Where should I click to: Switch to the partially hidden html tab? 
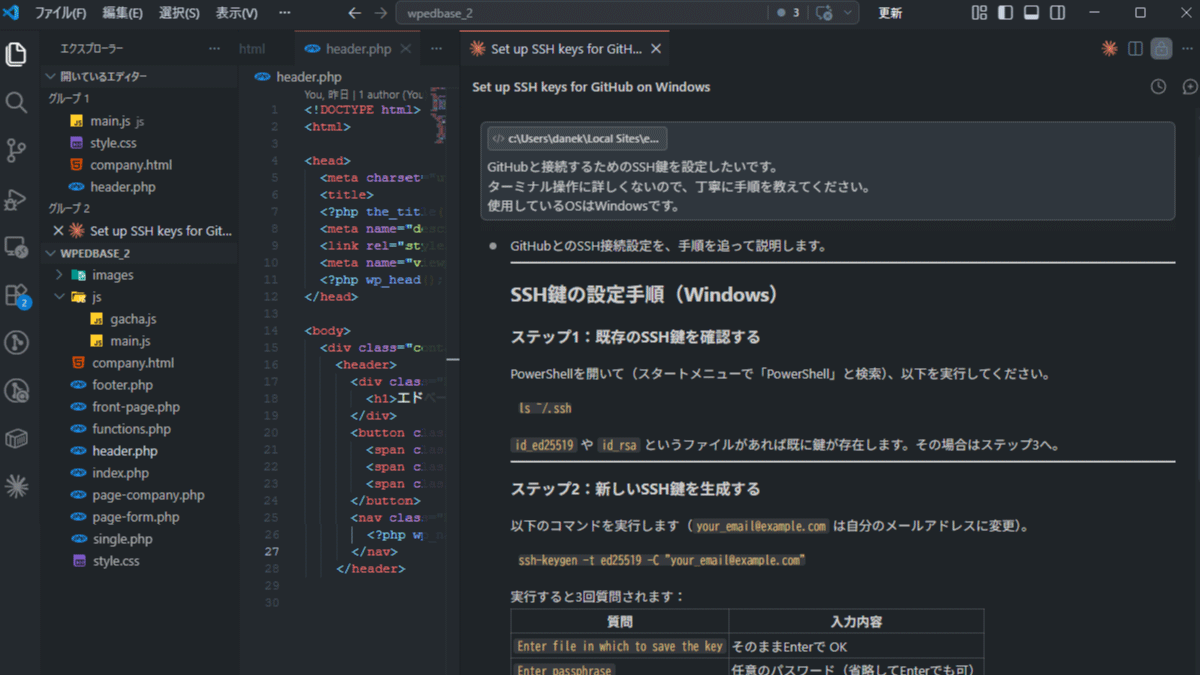click(252, 48)
